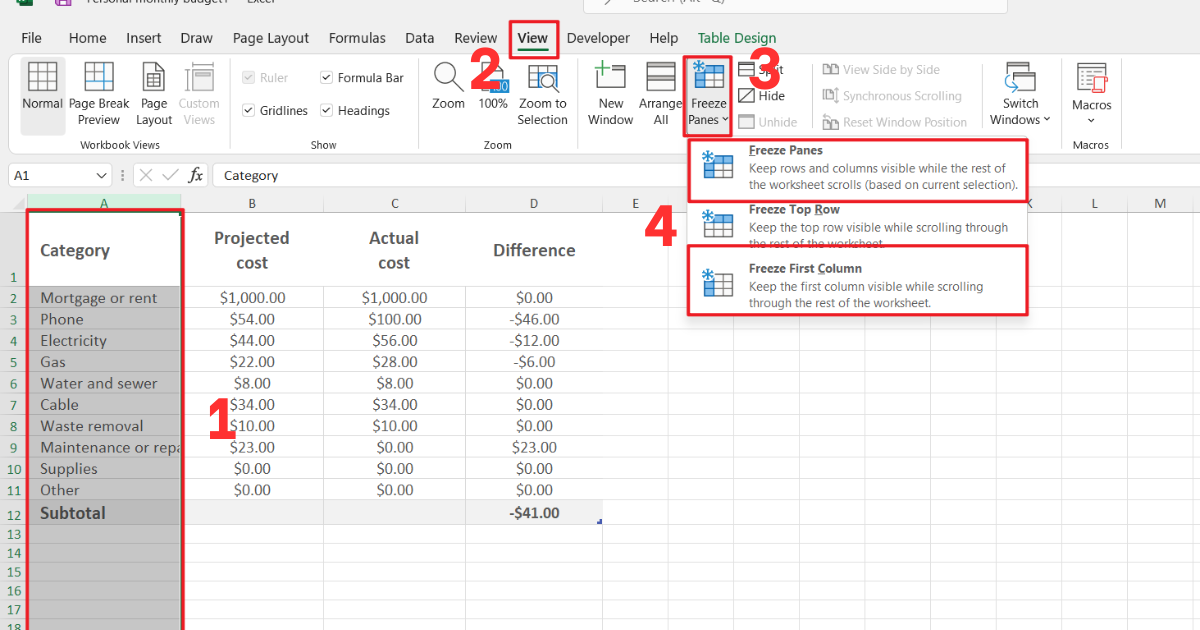Image resolution: width=1200 pixels, height=630 pixels.
Task: Open the Review tab
Action: pyautogui.click(x=476, y=38)
